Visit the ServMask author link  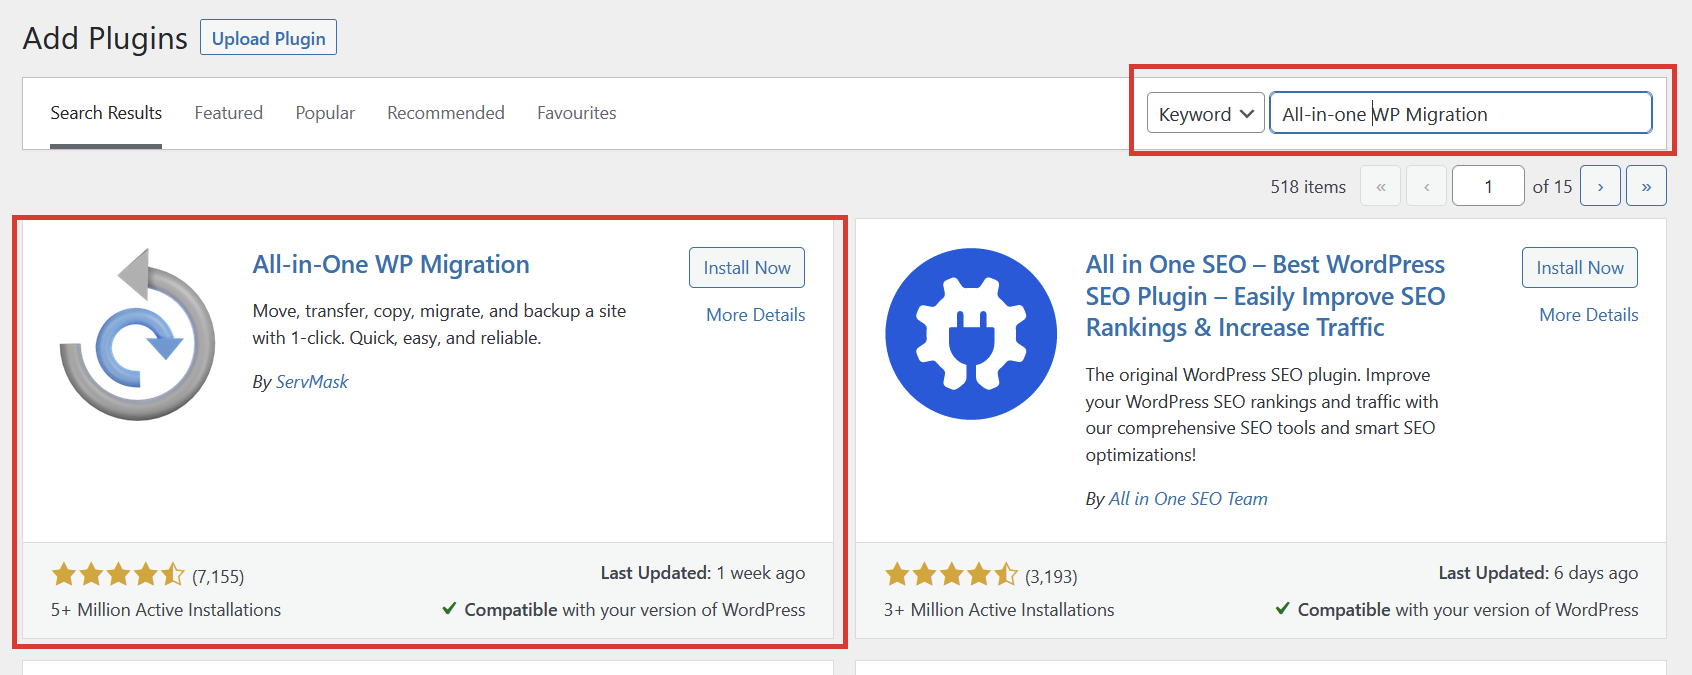coord(312,382)
